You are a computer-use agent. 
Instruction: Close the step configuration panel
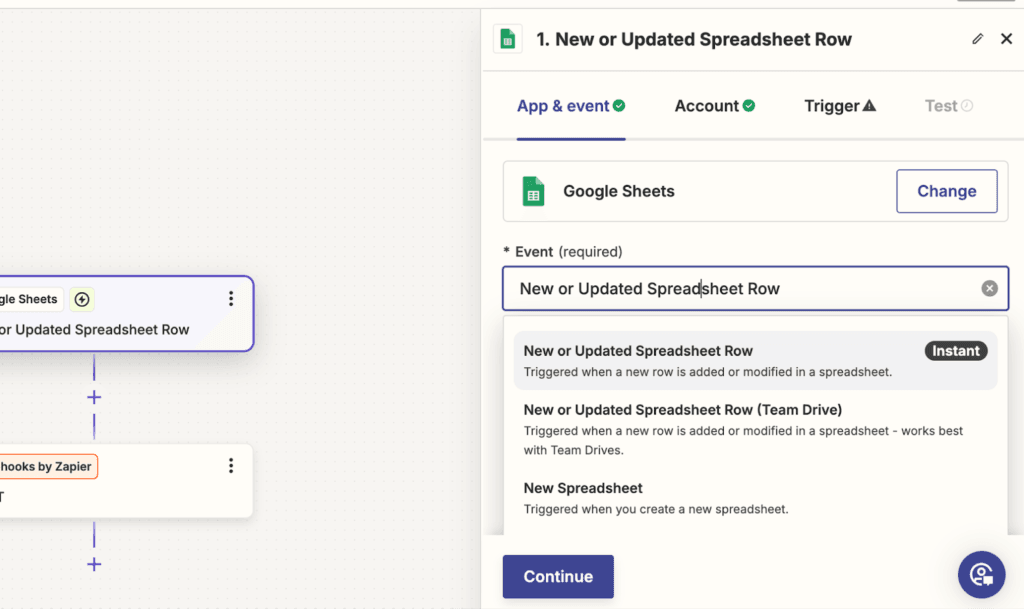click(1007, 38)
